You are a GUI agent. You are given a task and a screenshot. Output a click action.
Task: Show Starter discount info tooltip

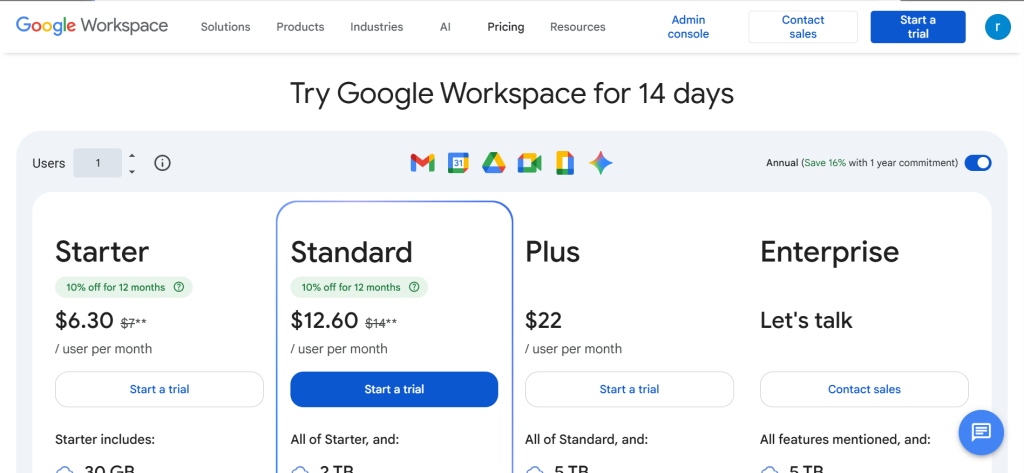click(179, 287)
